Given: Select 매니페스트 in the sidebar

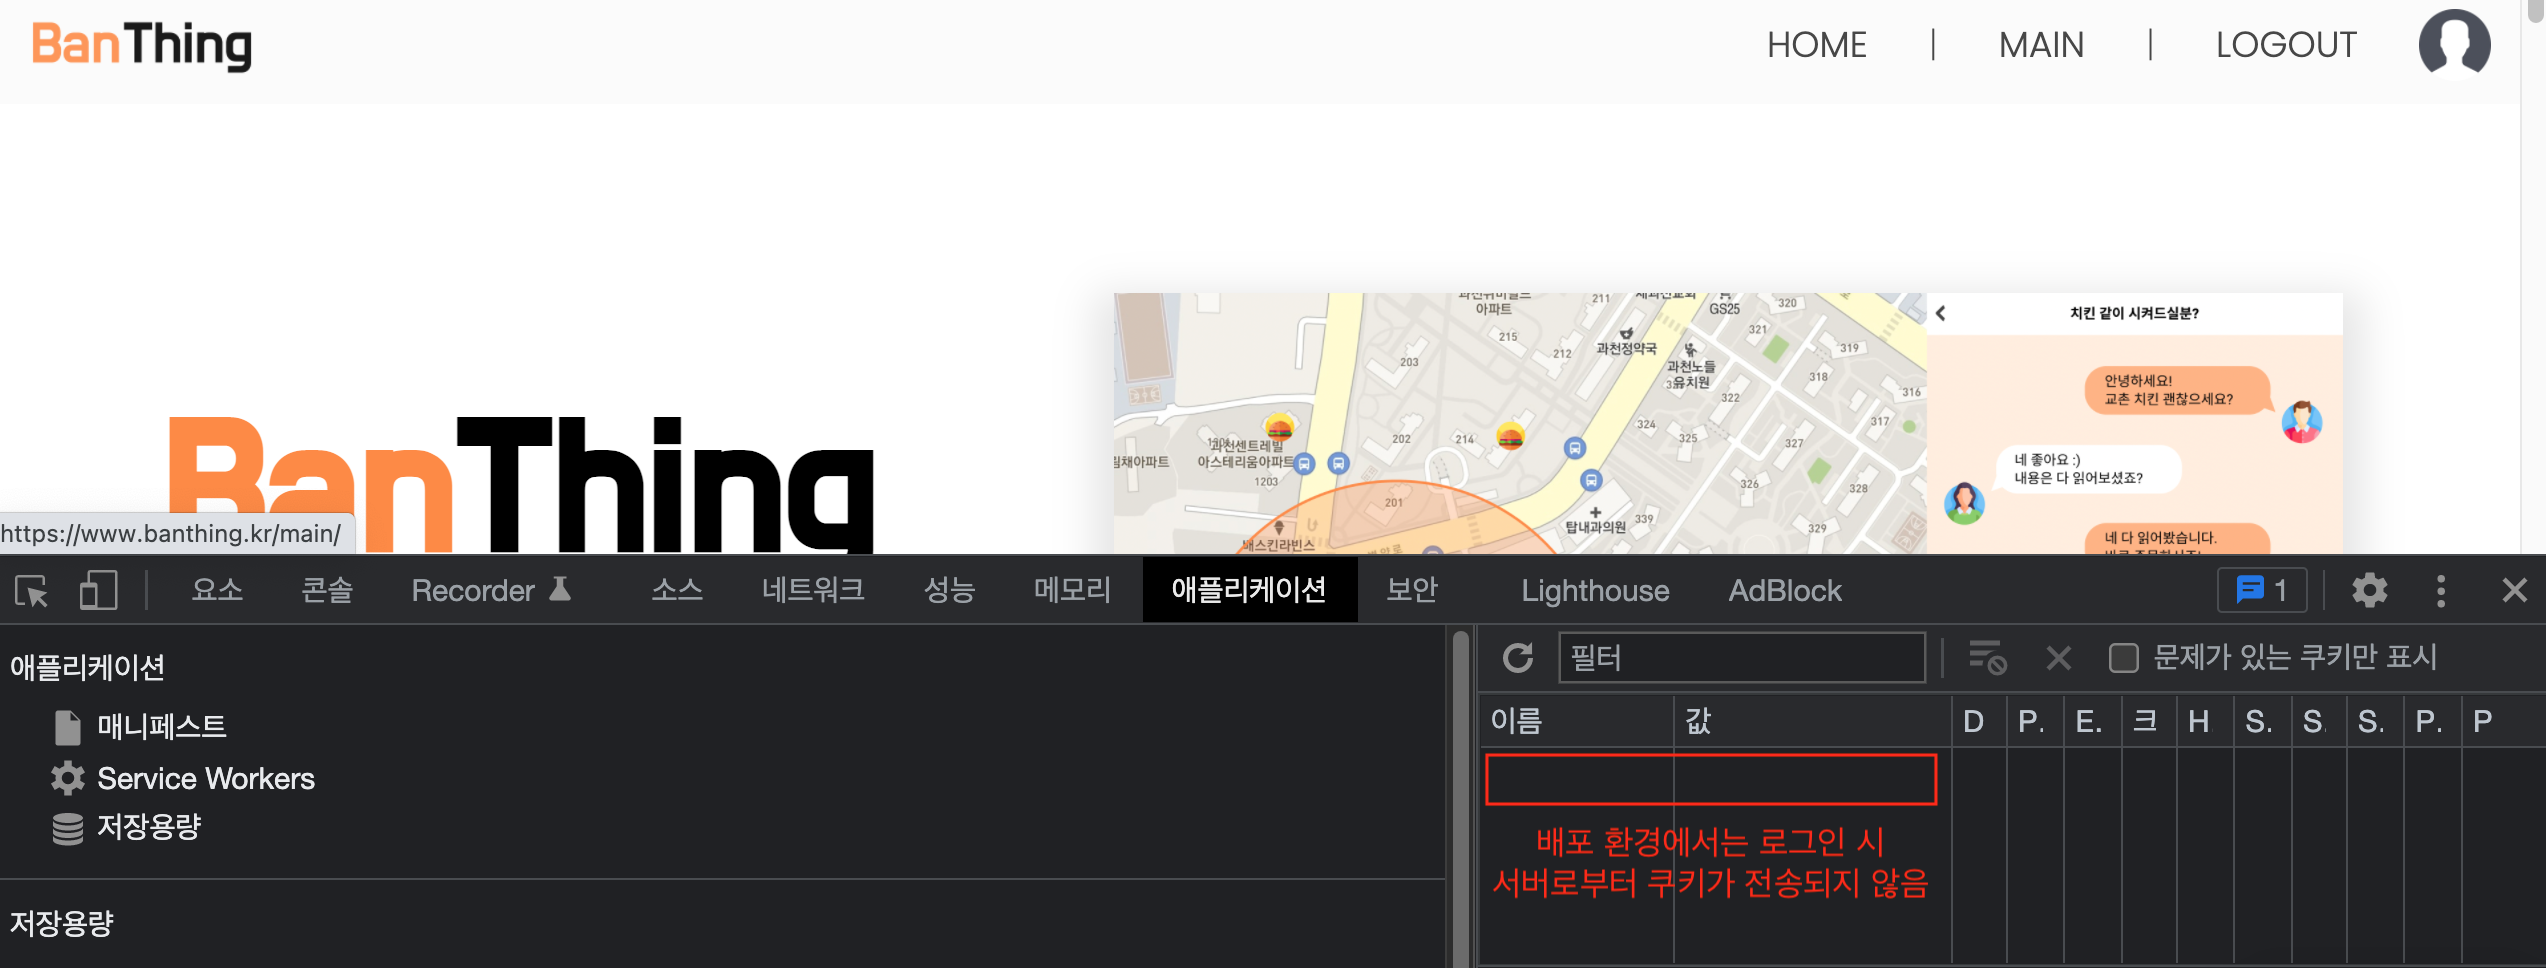Looking at the screenshot, I should tap(141, 727).
